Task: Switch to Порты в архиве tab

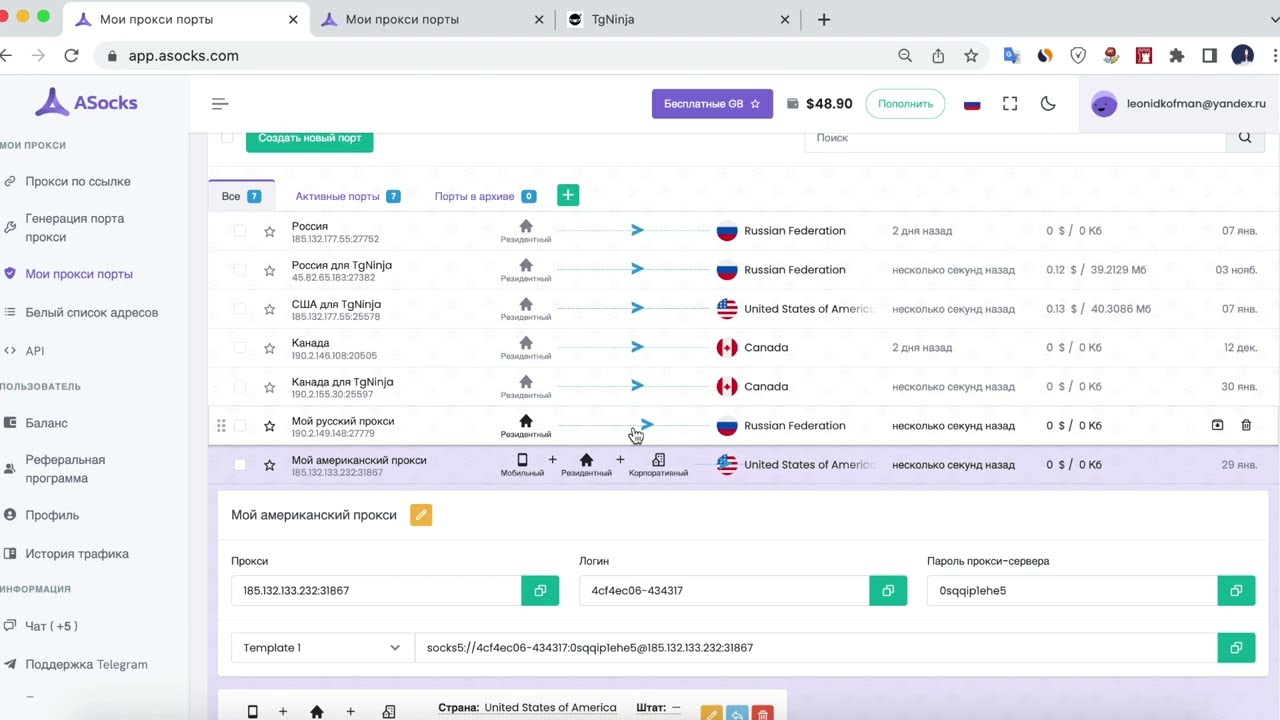Action: [485, 196]
